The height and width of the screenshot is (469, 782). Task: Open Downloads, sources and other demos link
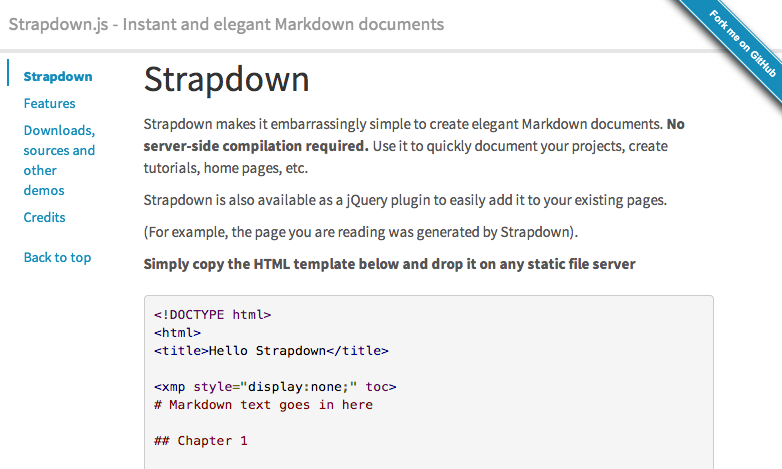click(x=59, y=160)
